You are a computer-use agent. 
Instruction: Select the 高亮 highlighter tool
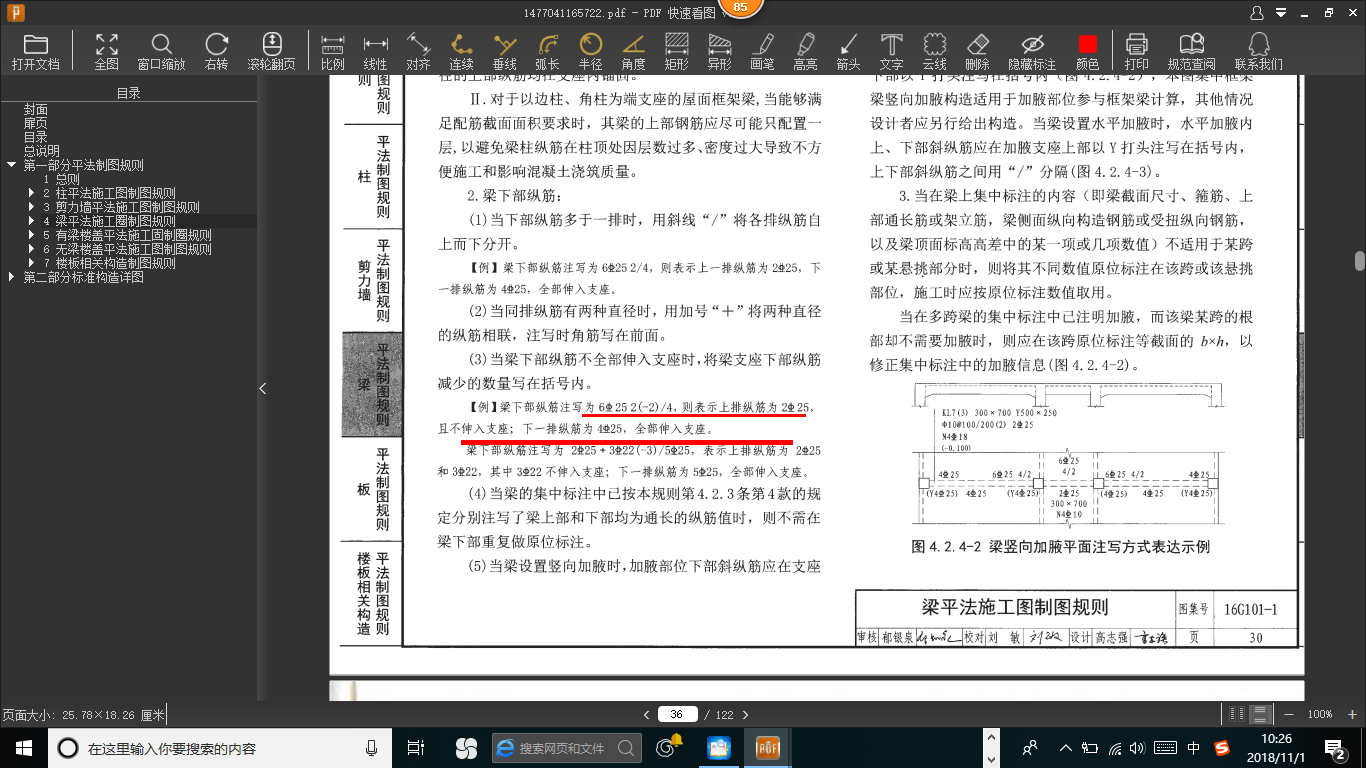805,51
